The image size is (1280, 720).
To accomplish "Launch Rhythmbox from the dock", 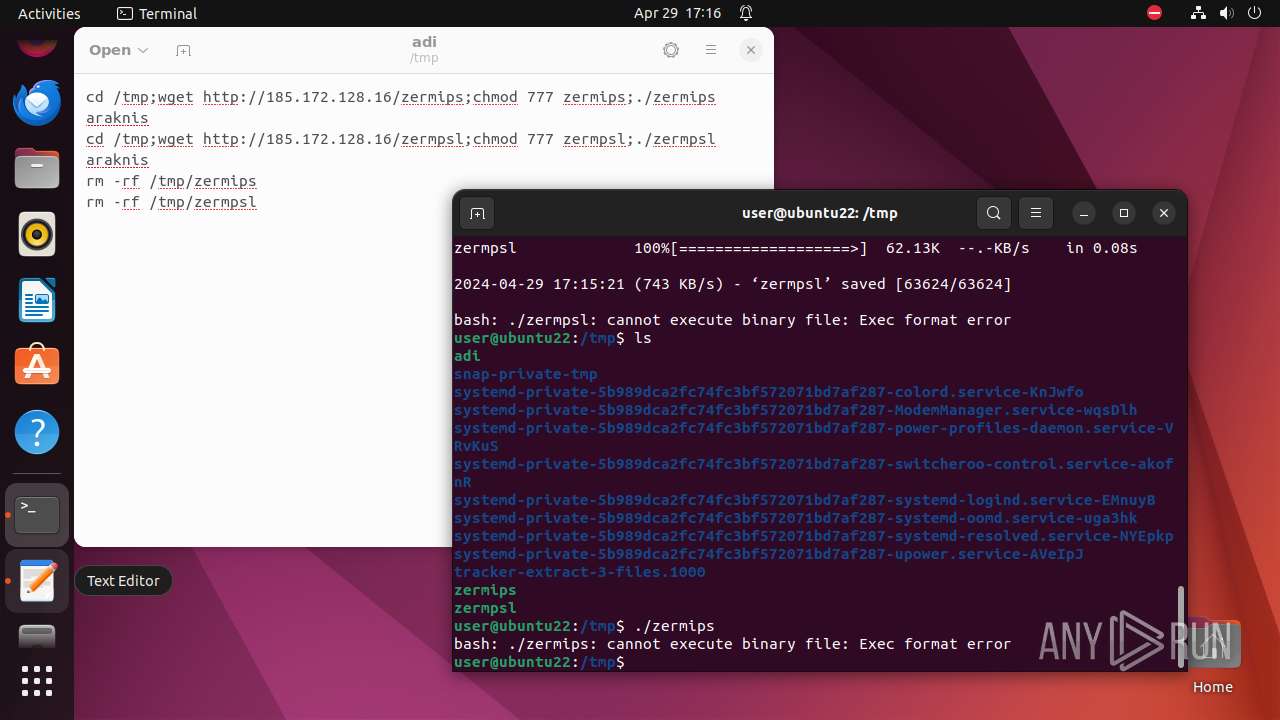I will pos(37,234).
